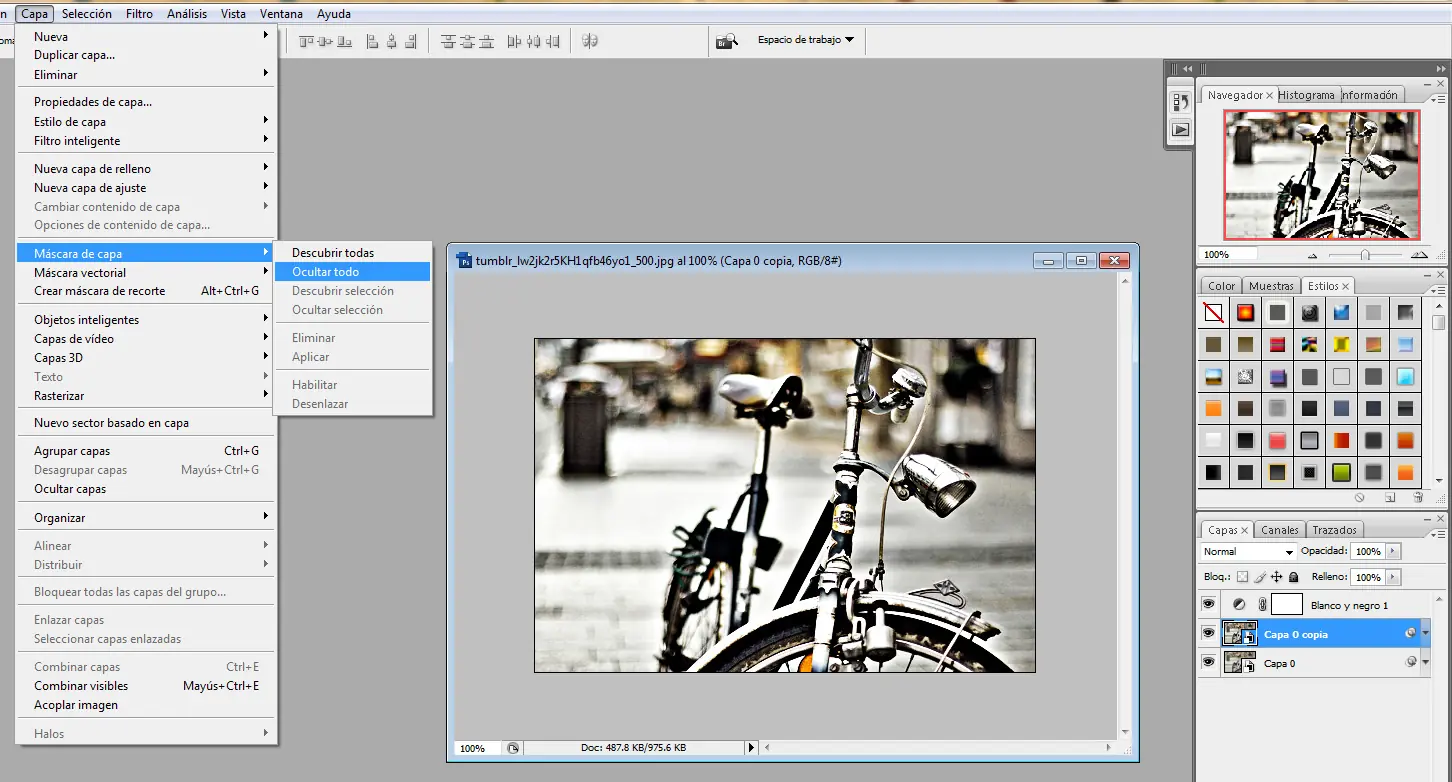The width and height of the screenshot is (1452, 782).
Task: Apply the red glowing style swatch
Action: pyautogui.click(x=1245, y=313)
